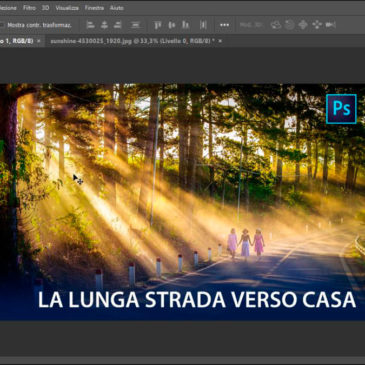Align horizontal centers of layers

104,25
